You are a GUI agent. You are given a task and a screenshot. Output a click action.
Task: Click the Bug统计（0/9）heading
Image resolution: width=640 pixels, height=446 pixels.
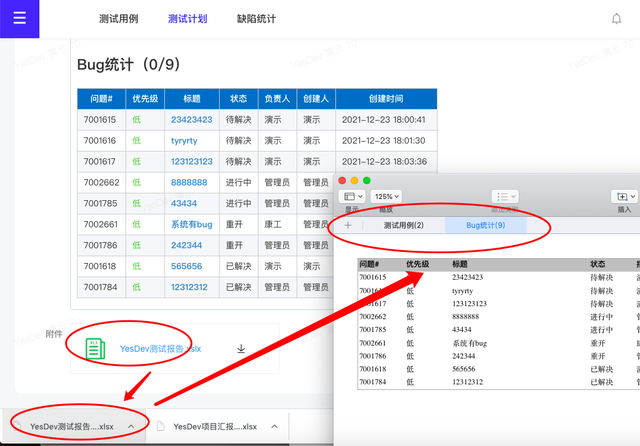point(129,64)
